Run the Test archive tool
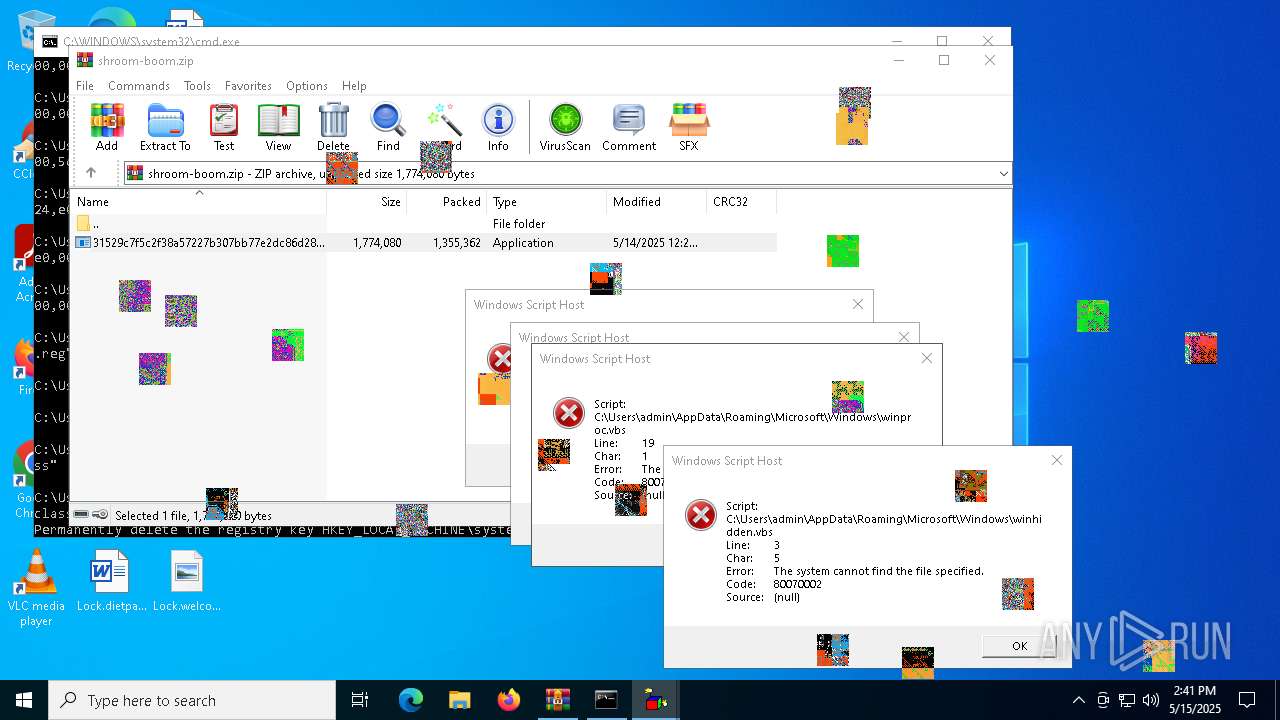 tap(224, 127)
